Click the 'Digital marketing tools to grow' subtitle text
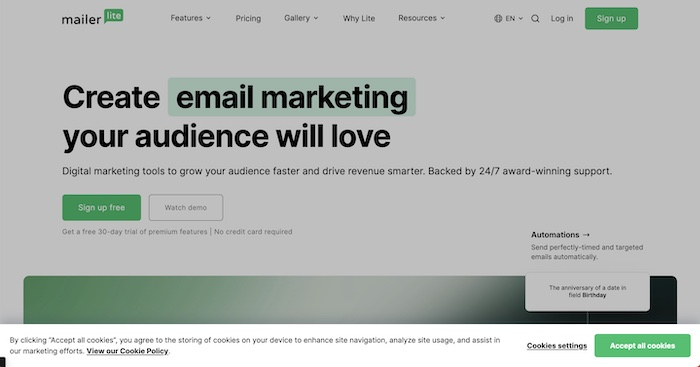Viewport: 700px width, 367px height. [x=337, y=171]
